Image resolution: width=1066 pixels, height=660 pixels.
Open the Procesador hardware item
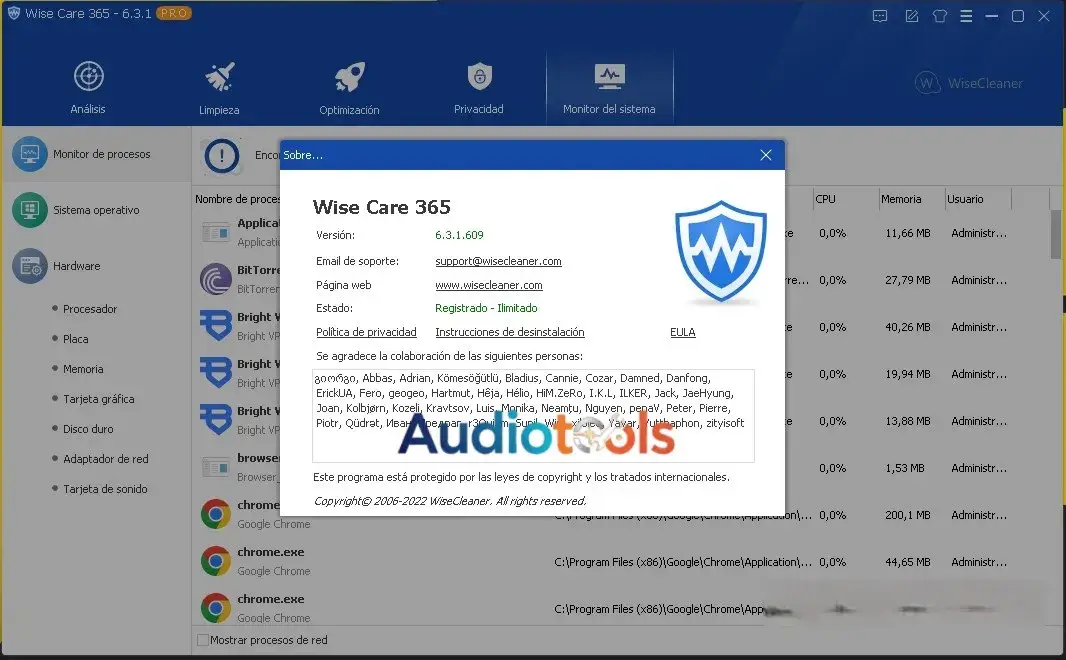[x=90, y=309]
